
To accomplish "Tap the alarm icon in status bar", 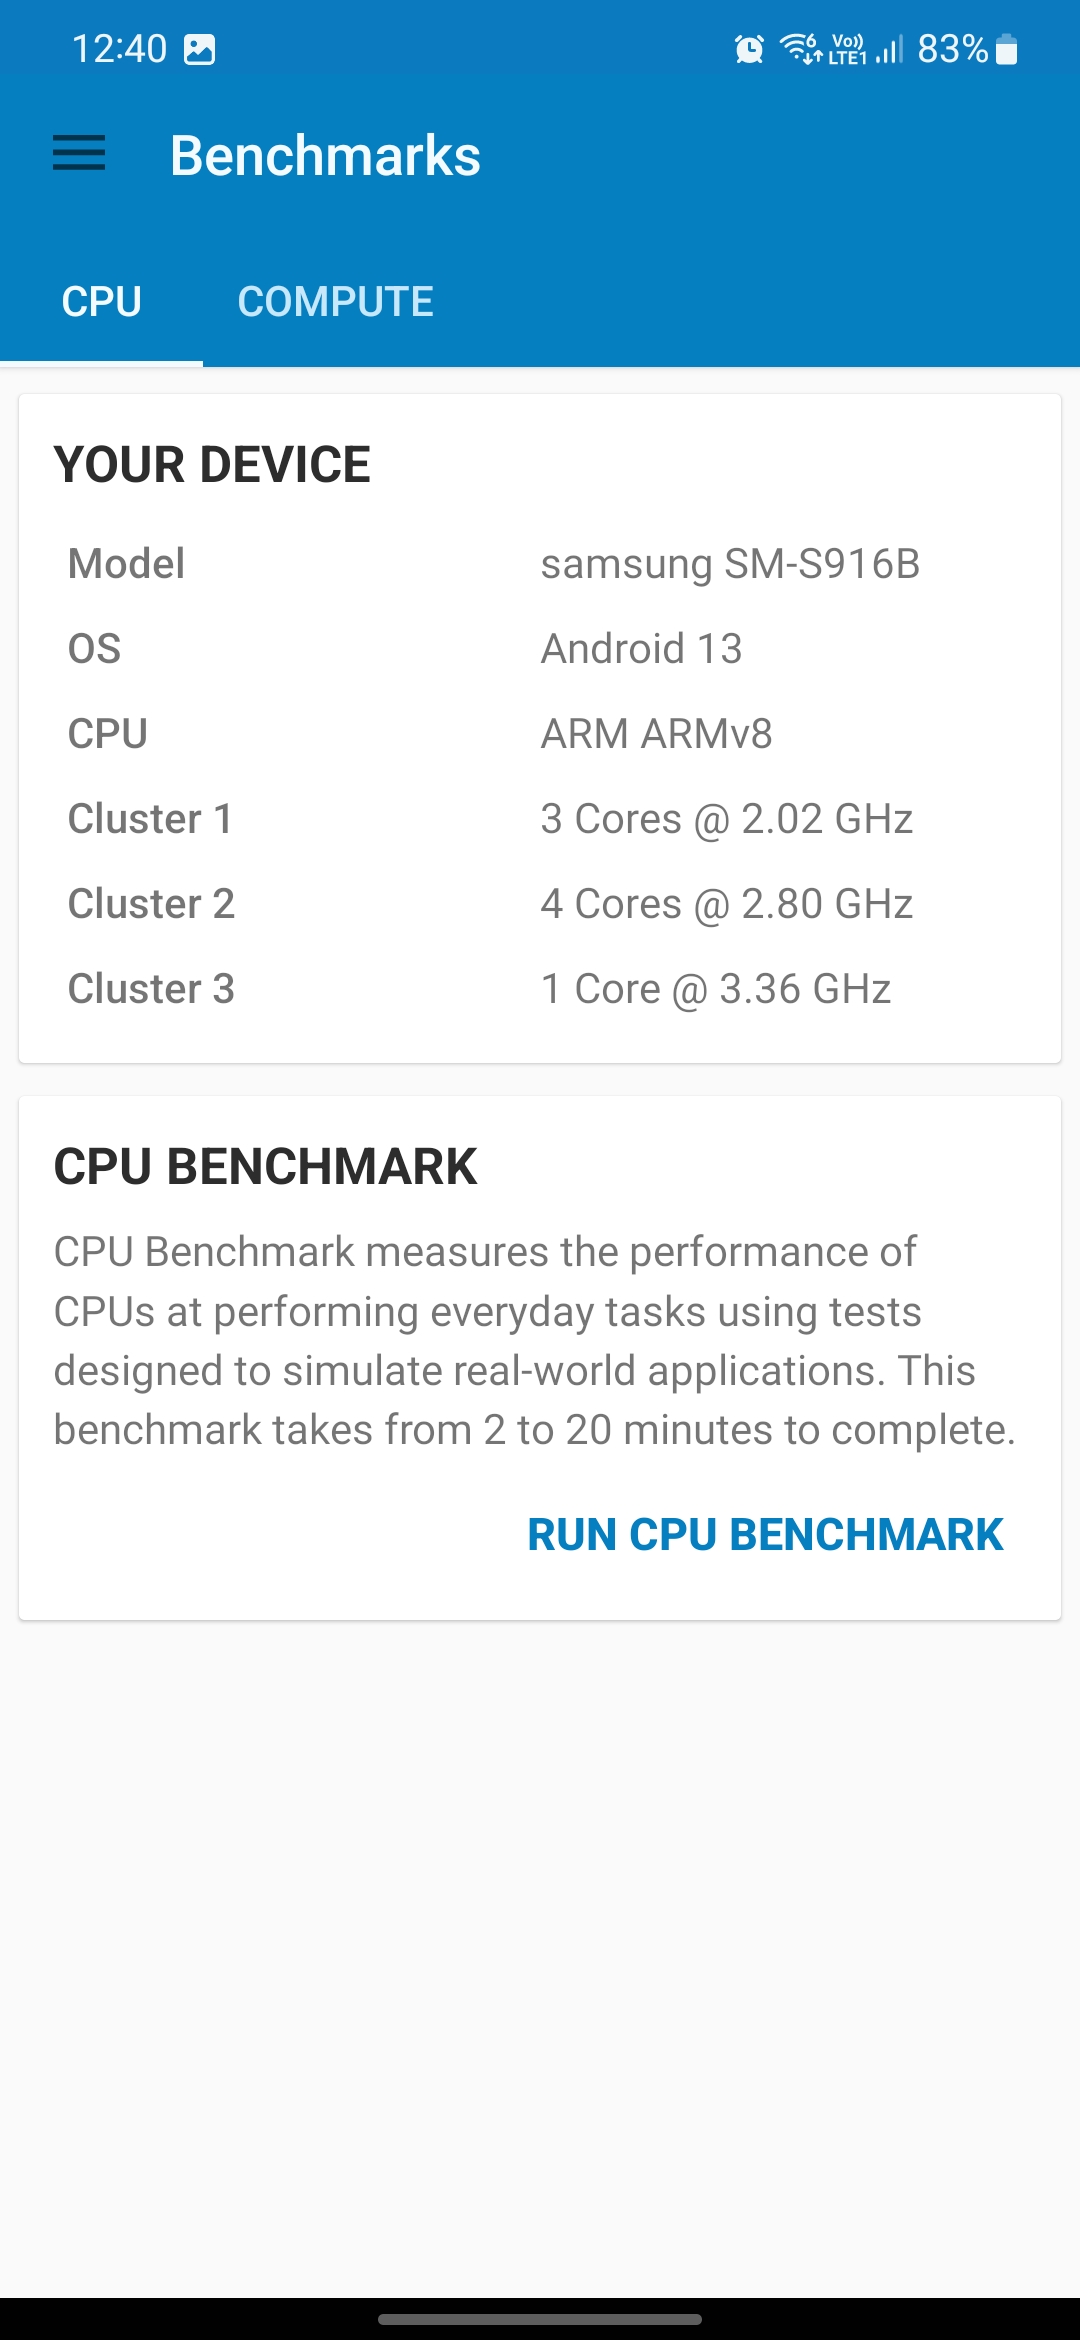I will [749, 48].
